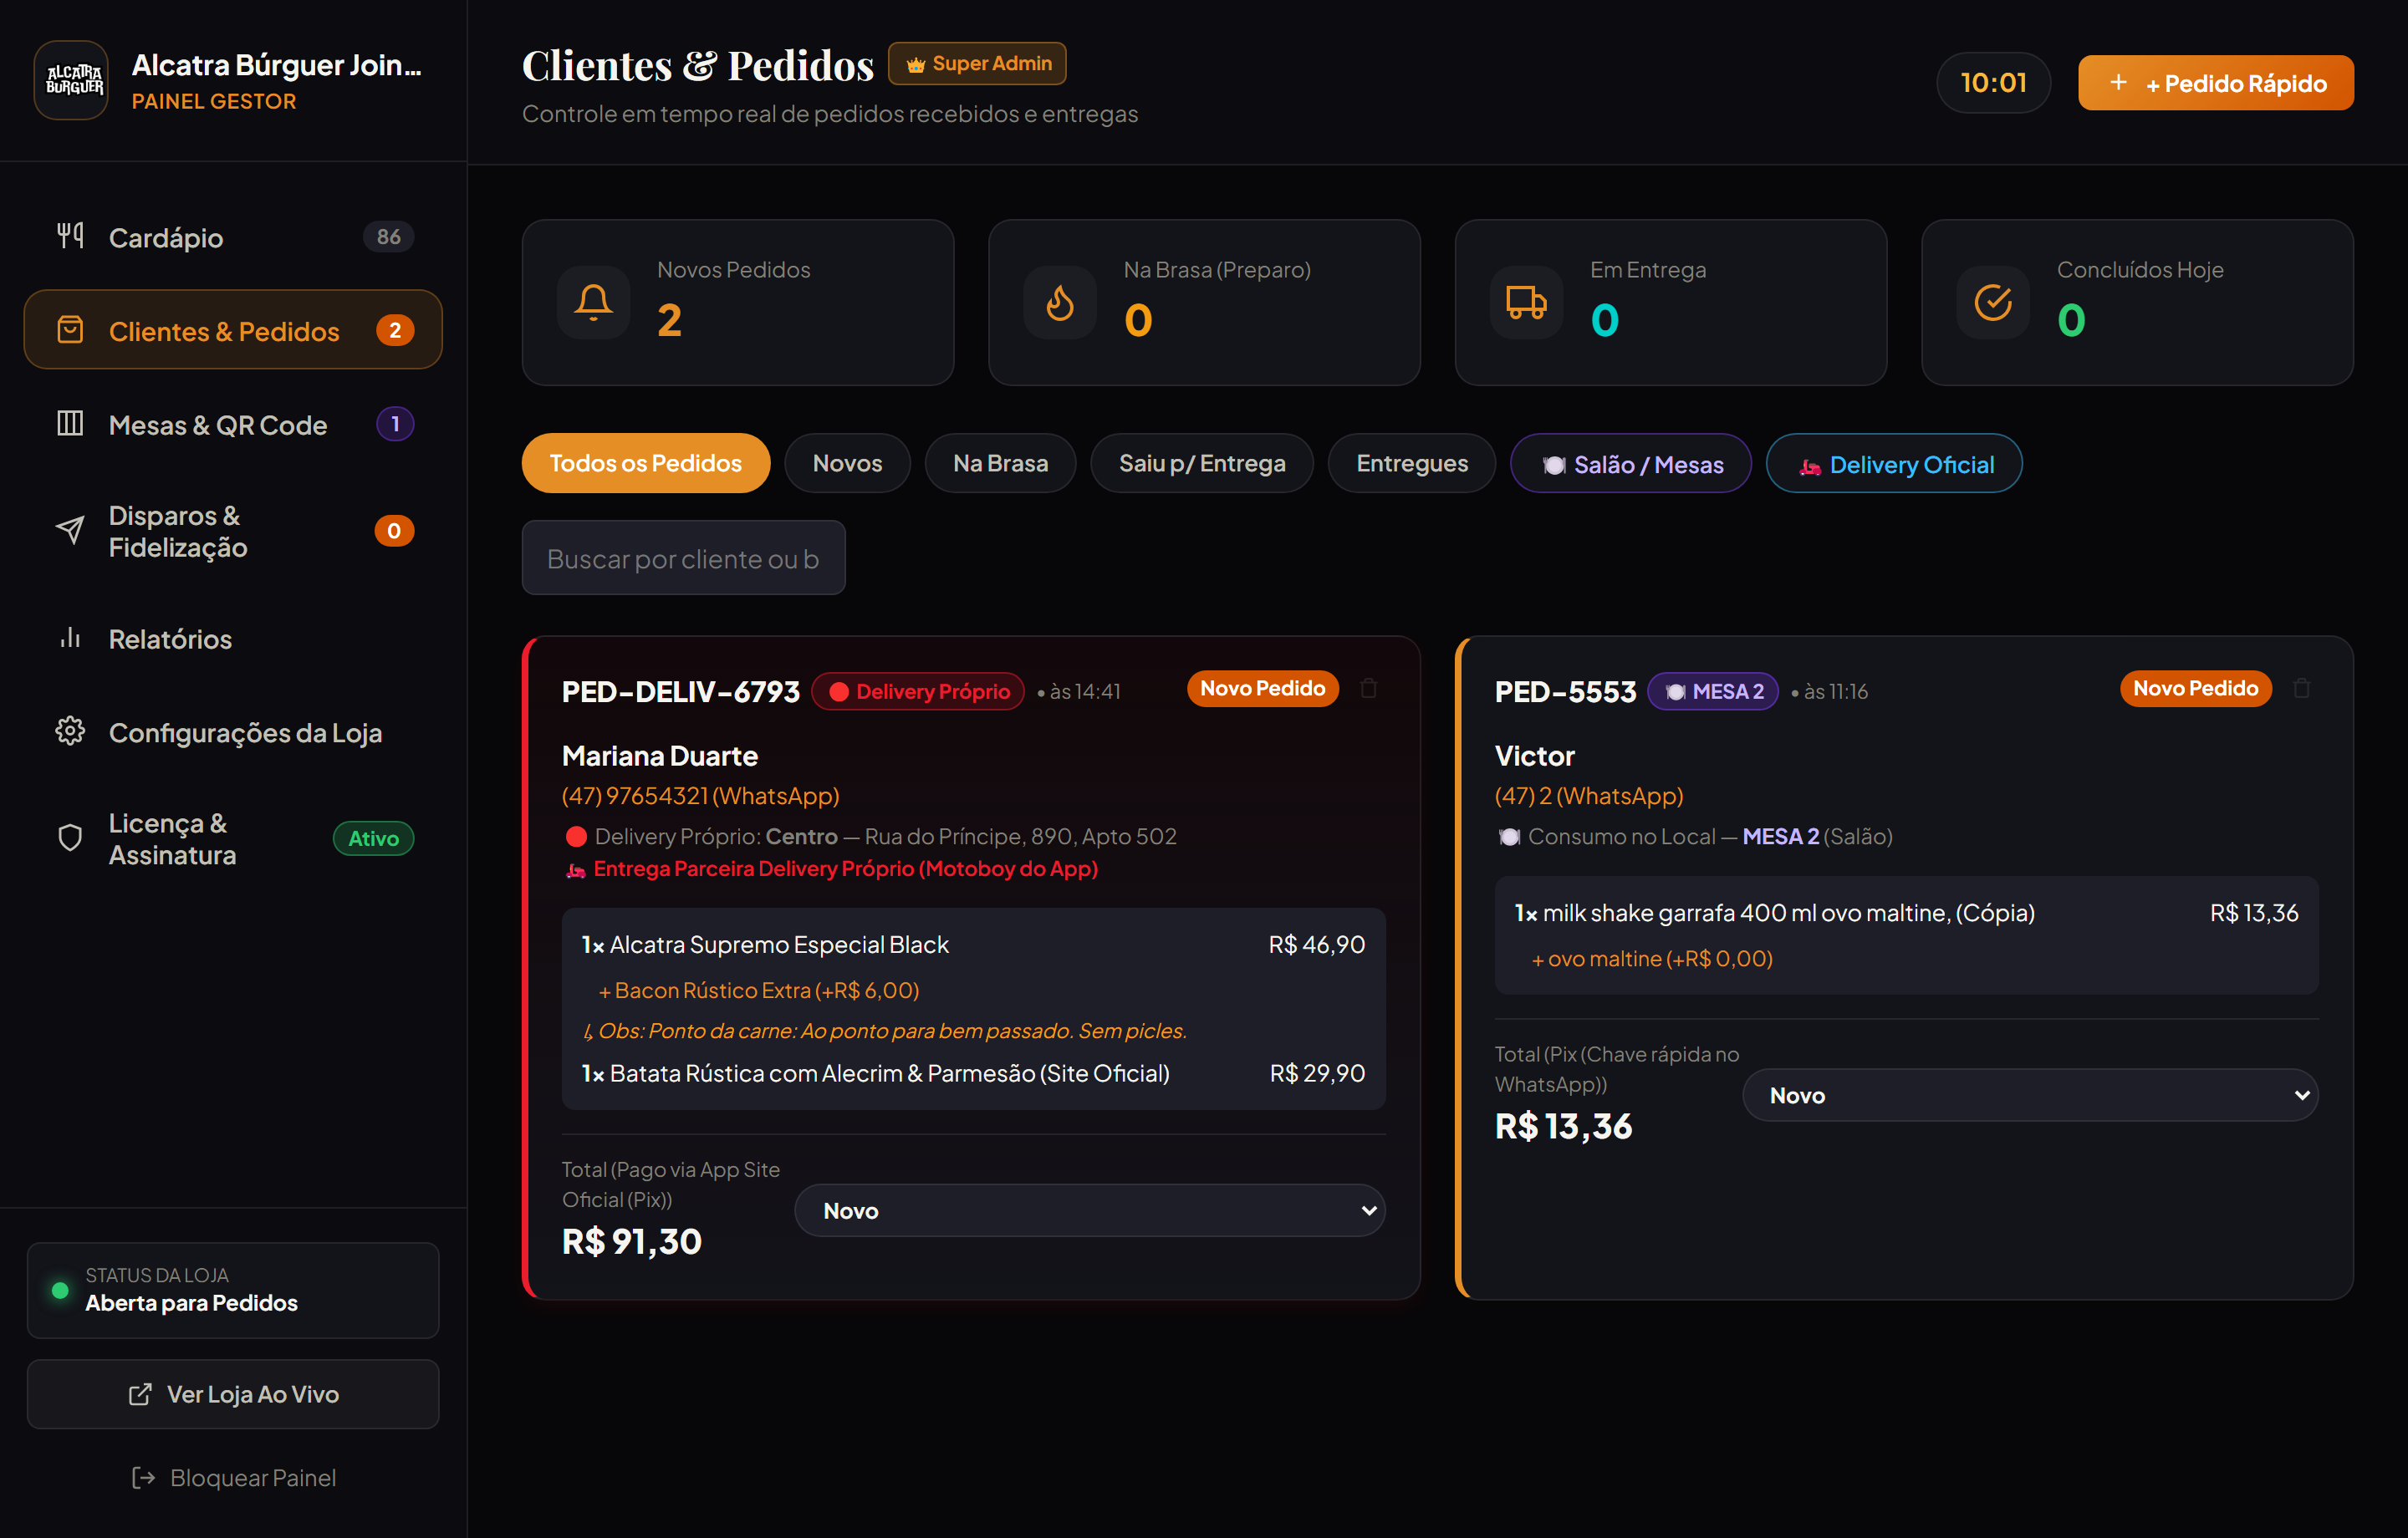Filter by Delivery Oficial
2408x1538 pixels.
[x=1894, y=463]
